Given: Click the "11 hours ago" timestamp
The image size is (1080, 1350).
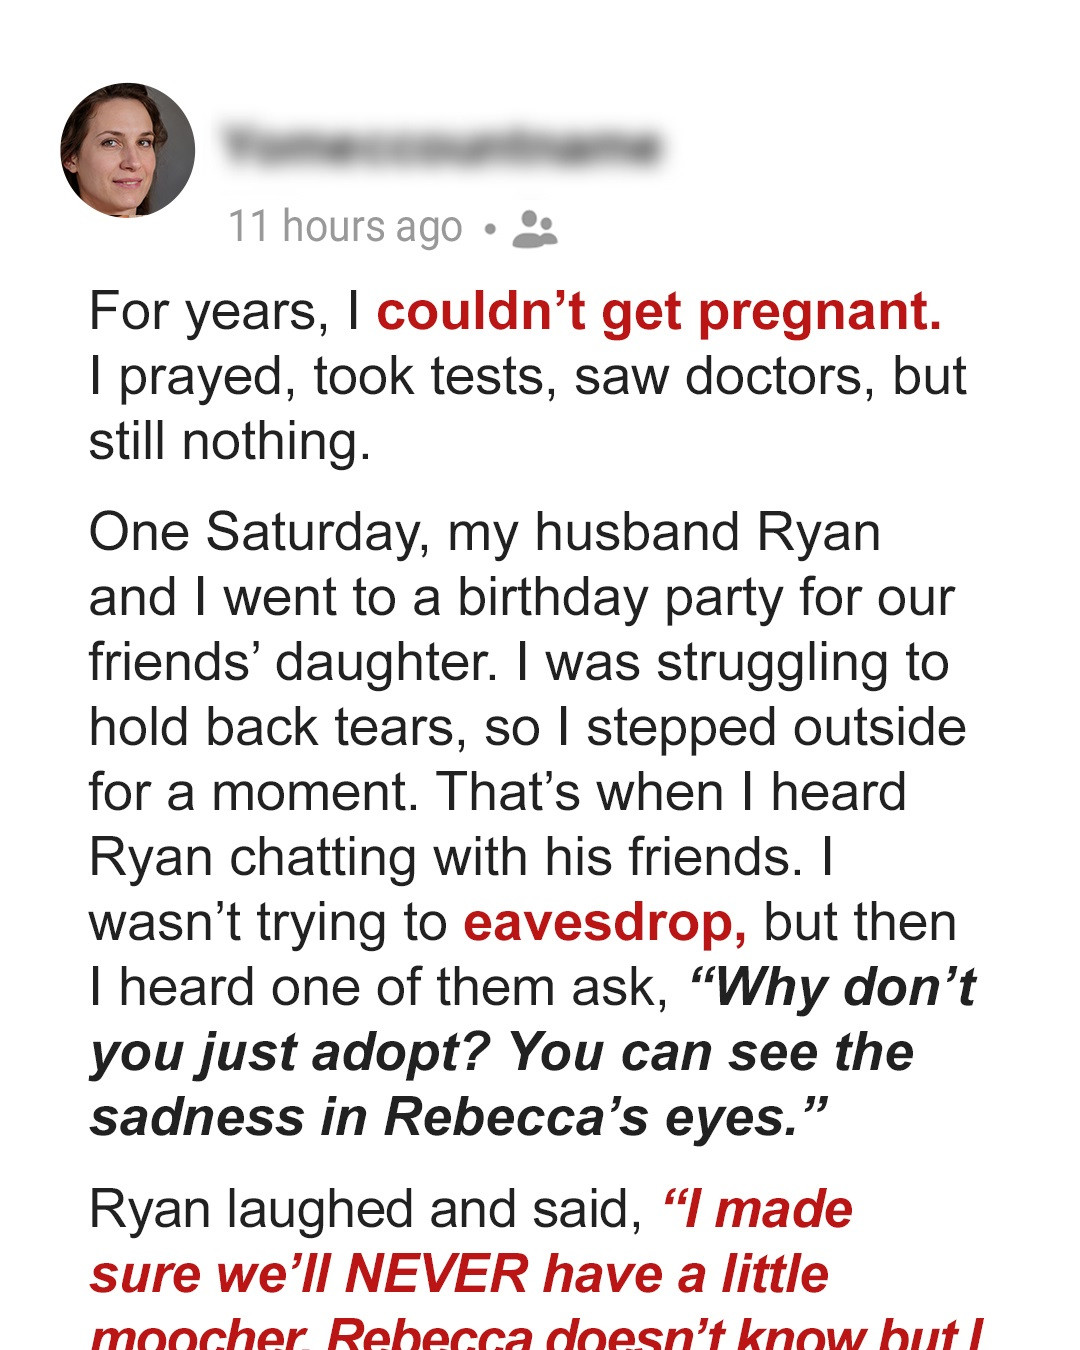Looking at the screenshot, I should tap(345, 227).
